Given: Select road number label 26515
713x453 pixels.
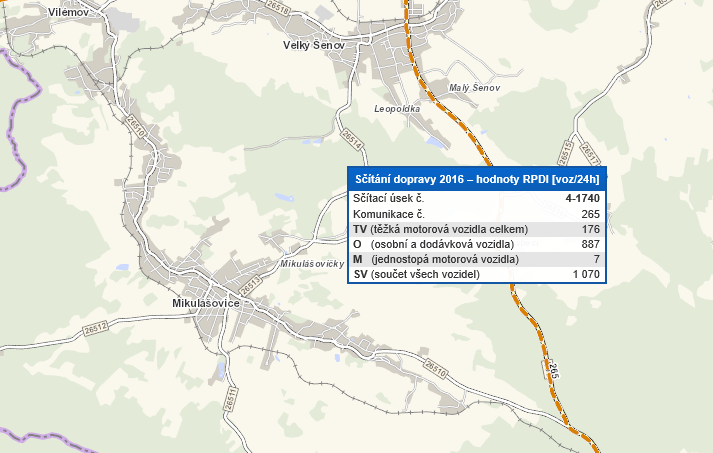Looking at the screenshot, I should pyautogui.click(x=565, y=153).
